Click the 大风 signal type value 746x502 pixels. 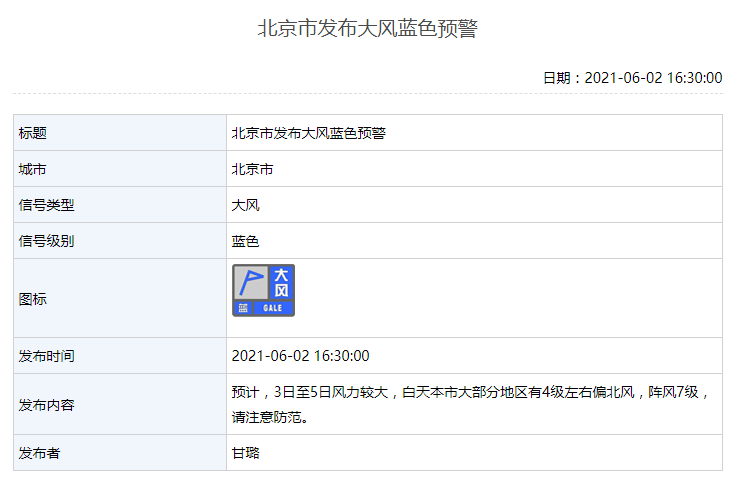pos(245,205)
